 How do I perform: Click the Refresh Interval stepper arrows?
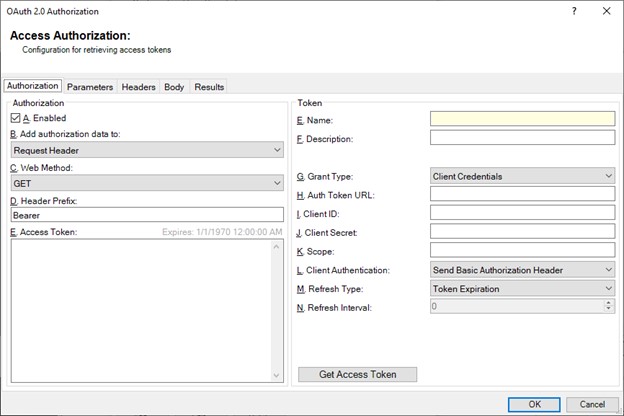609,307
